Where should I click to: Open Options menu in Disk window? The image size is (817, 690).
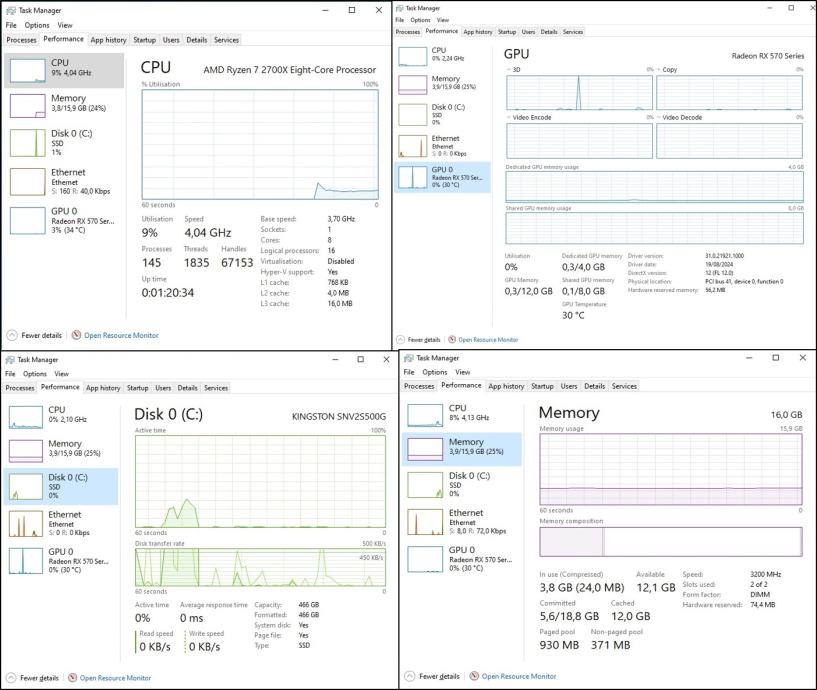[35, 374]
